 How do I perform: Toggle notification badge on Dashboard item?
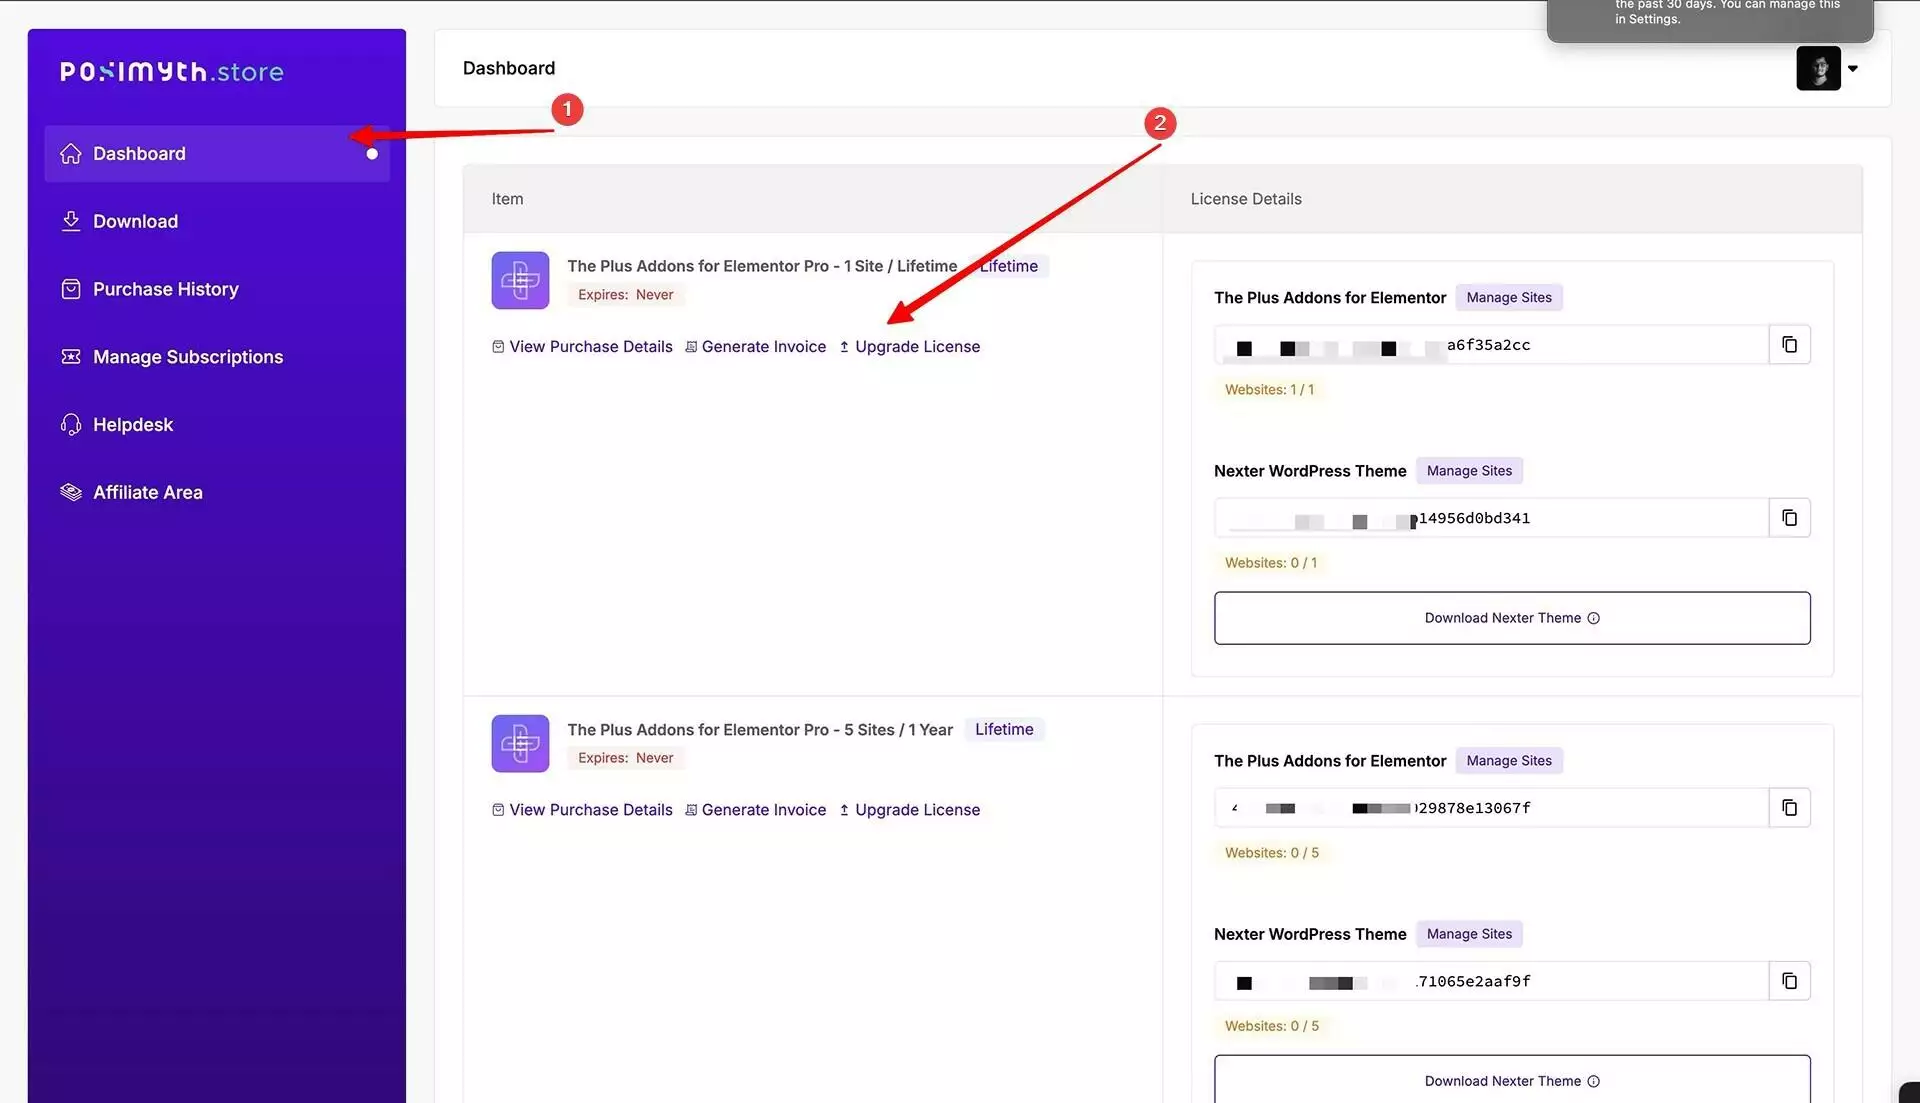371,153
